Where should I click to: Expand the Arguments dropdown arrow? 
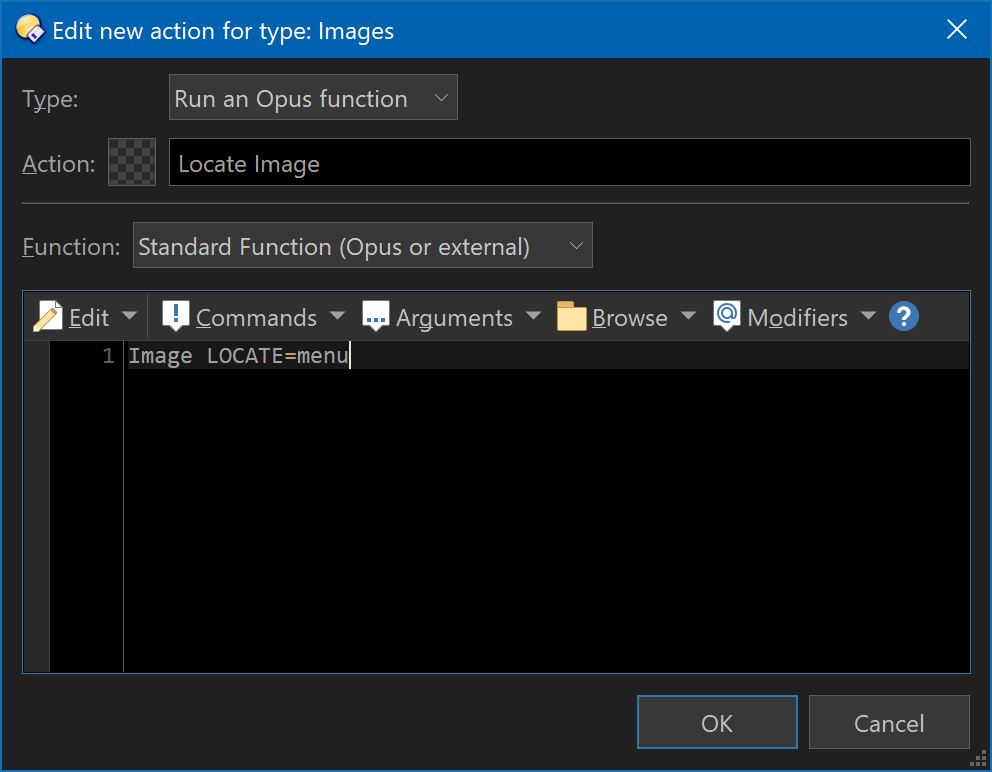coord(533,315)
